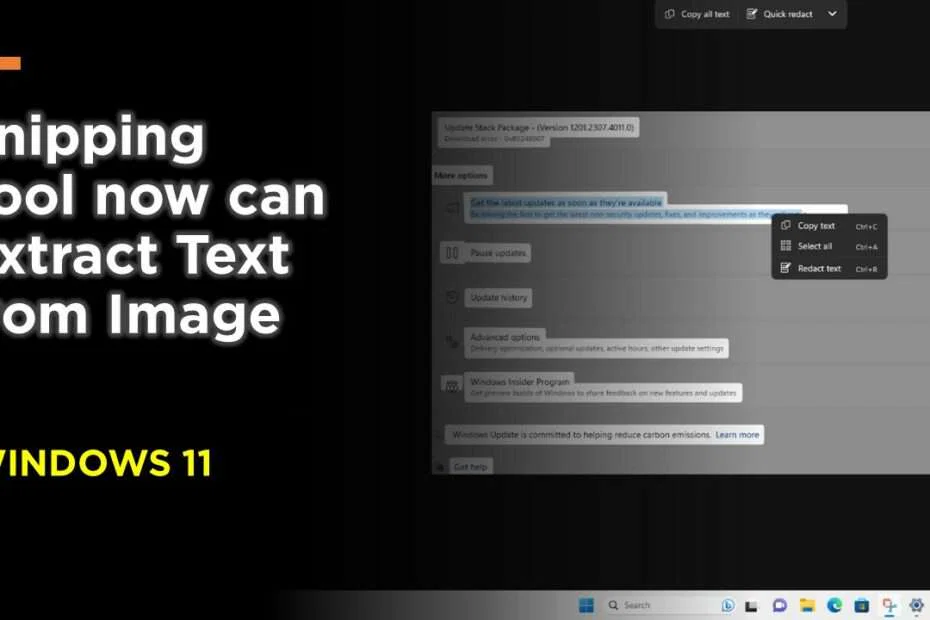930x620 pixels.
Task: Click the Redact text icon in the menu
Action: [x=785, y=268]
